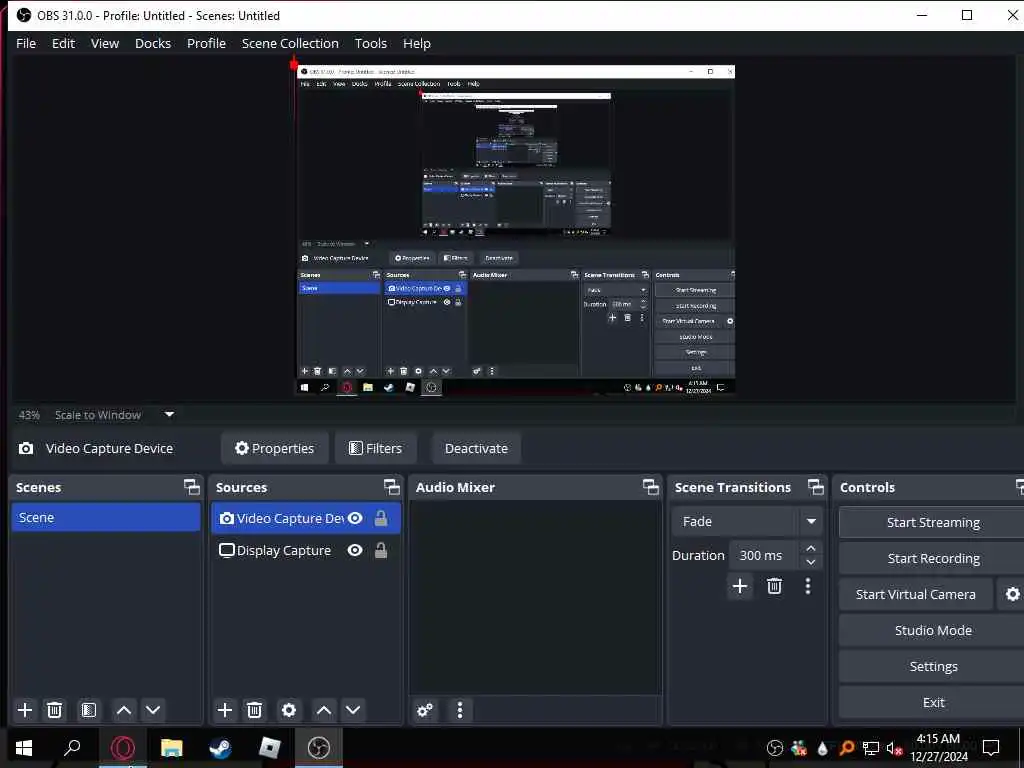Undock the Scene Transitions panel
The height and width of the screenshot is (768, 1024).
(816, 487)
